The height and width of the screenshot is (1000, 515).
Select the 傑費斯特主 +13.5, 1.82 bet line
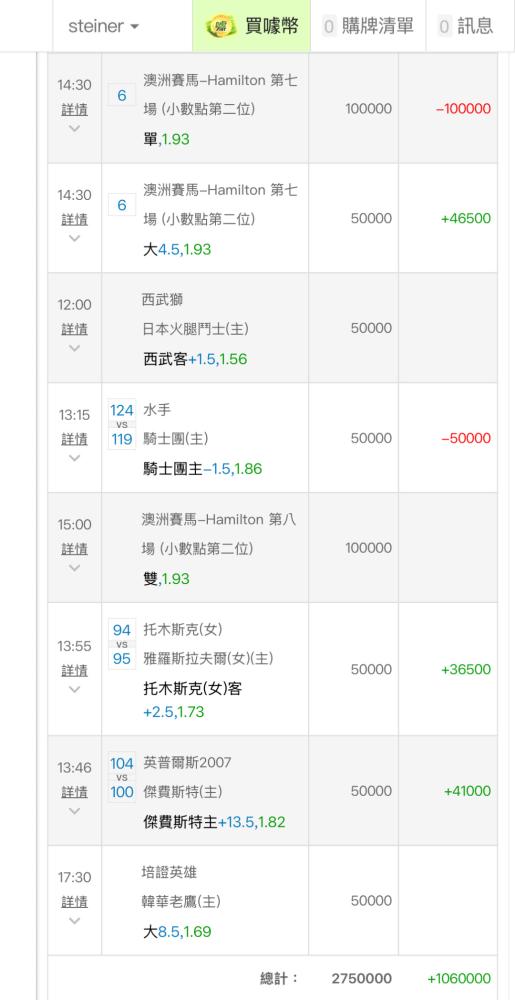pyautogui.click(x=215, y=822)
